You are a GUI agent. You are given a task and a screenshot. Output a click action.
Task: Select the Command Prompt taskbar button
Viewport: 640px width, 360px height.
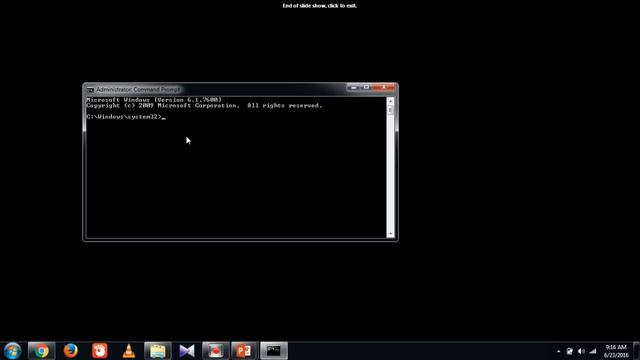click(x=274, y=351)
